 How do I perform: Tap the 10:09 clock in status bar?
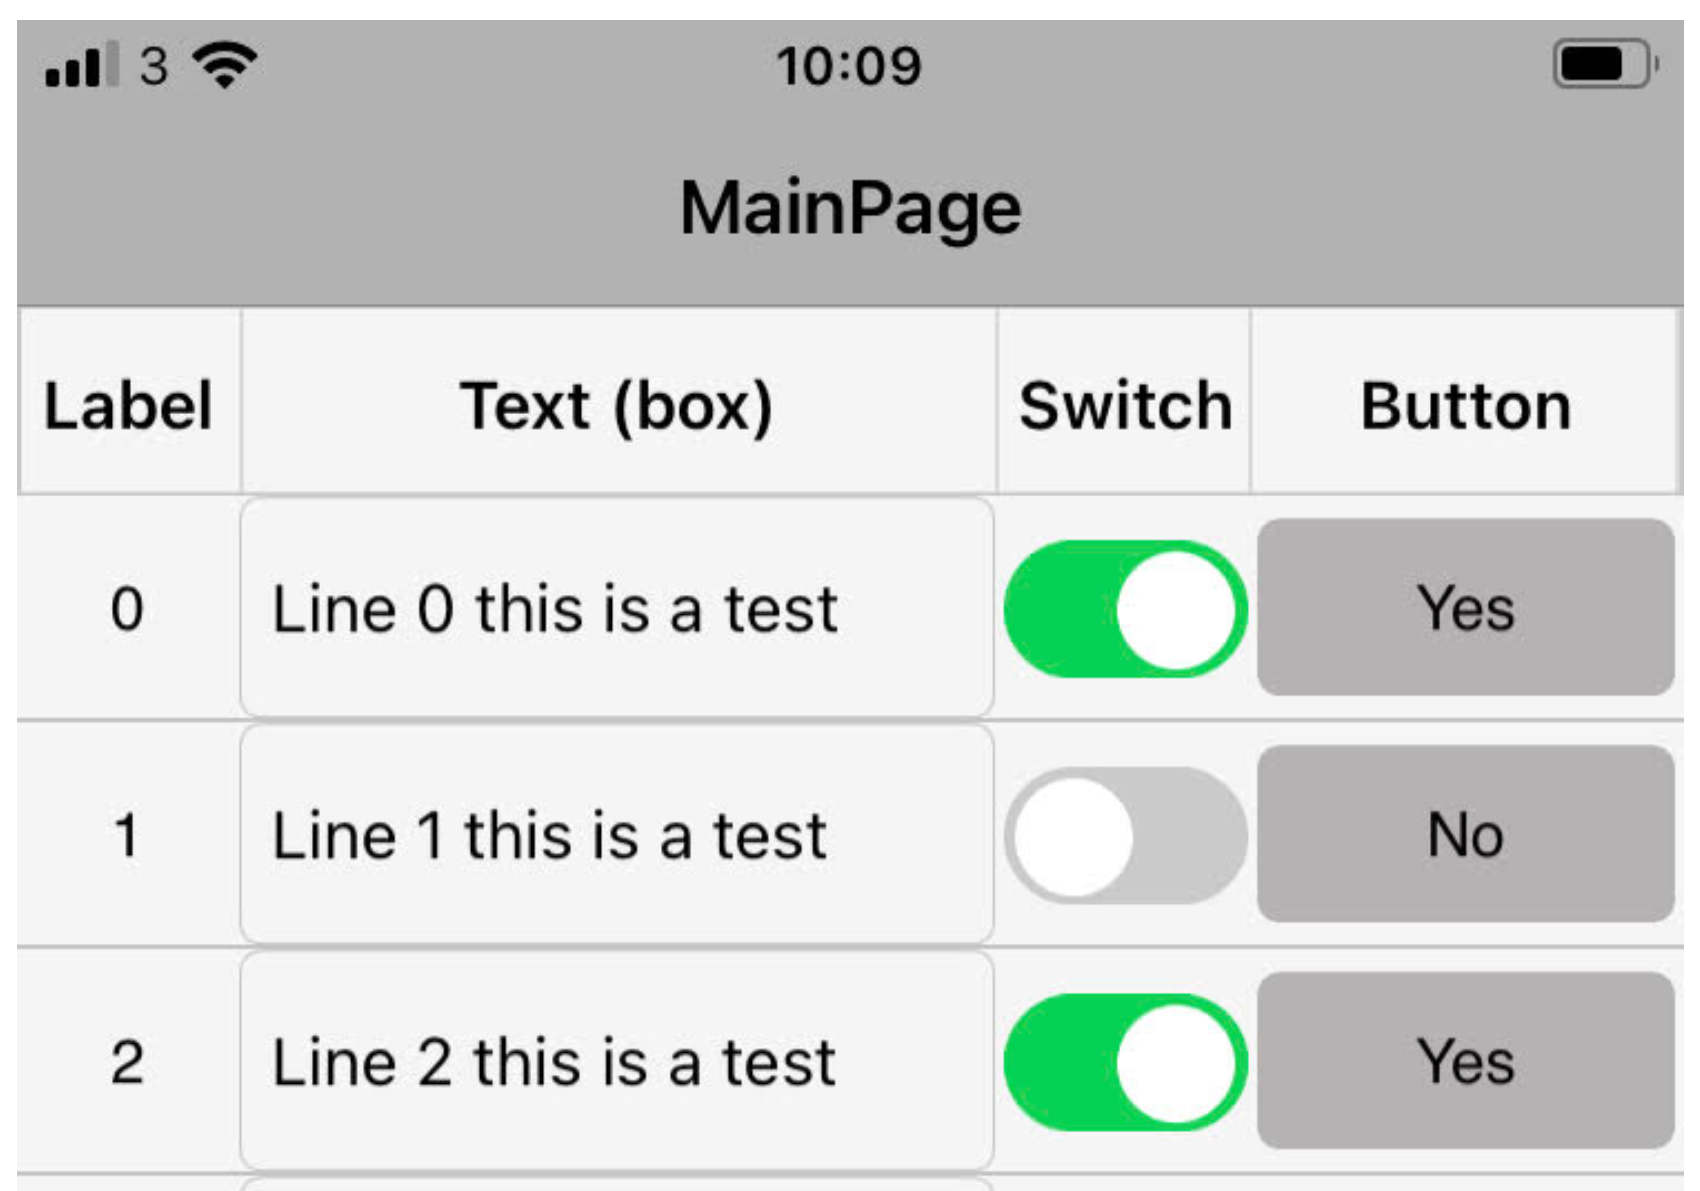(849, 67)
